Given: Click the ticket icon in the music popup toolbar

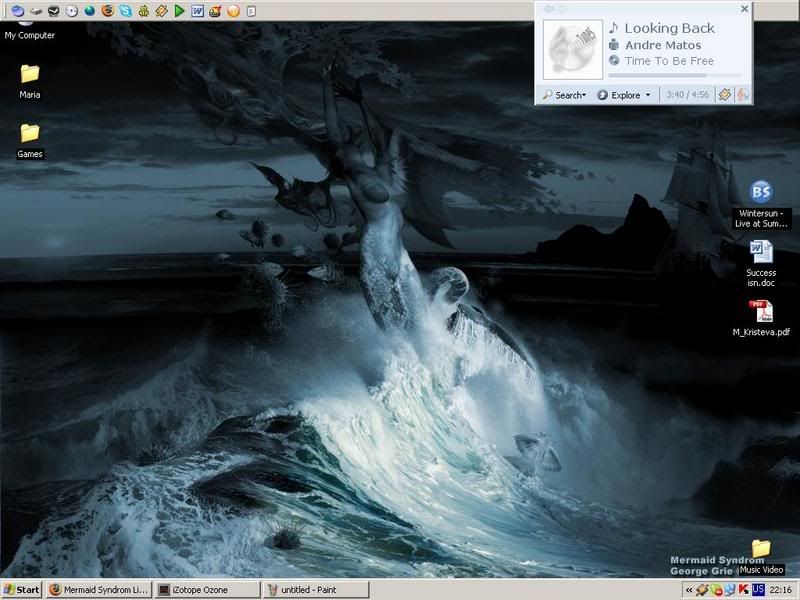Looking at the screenshot, I should 724,95.
